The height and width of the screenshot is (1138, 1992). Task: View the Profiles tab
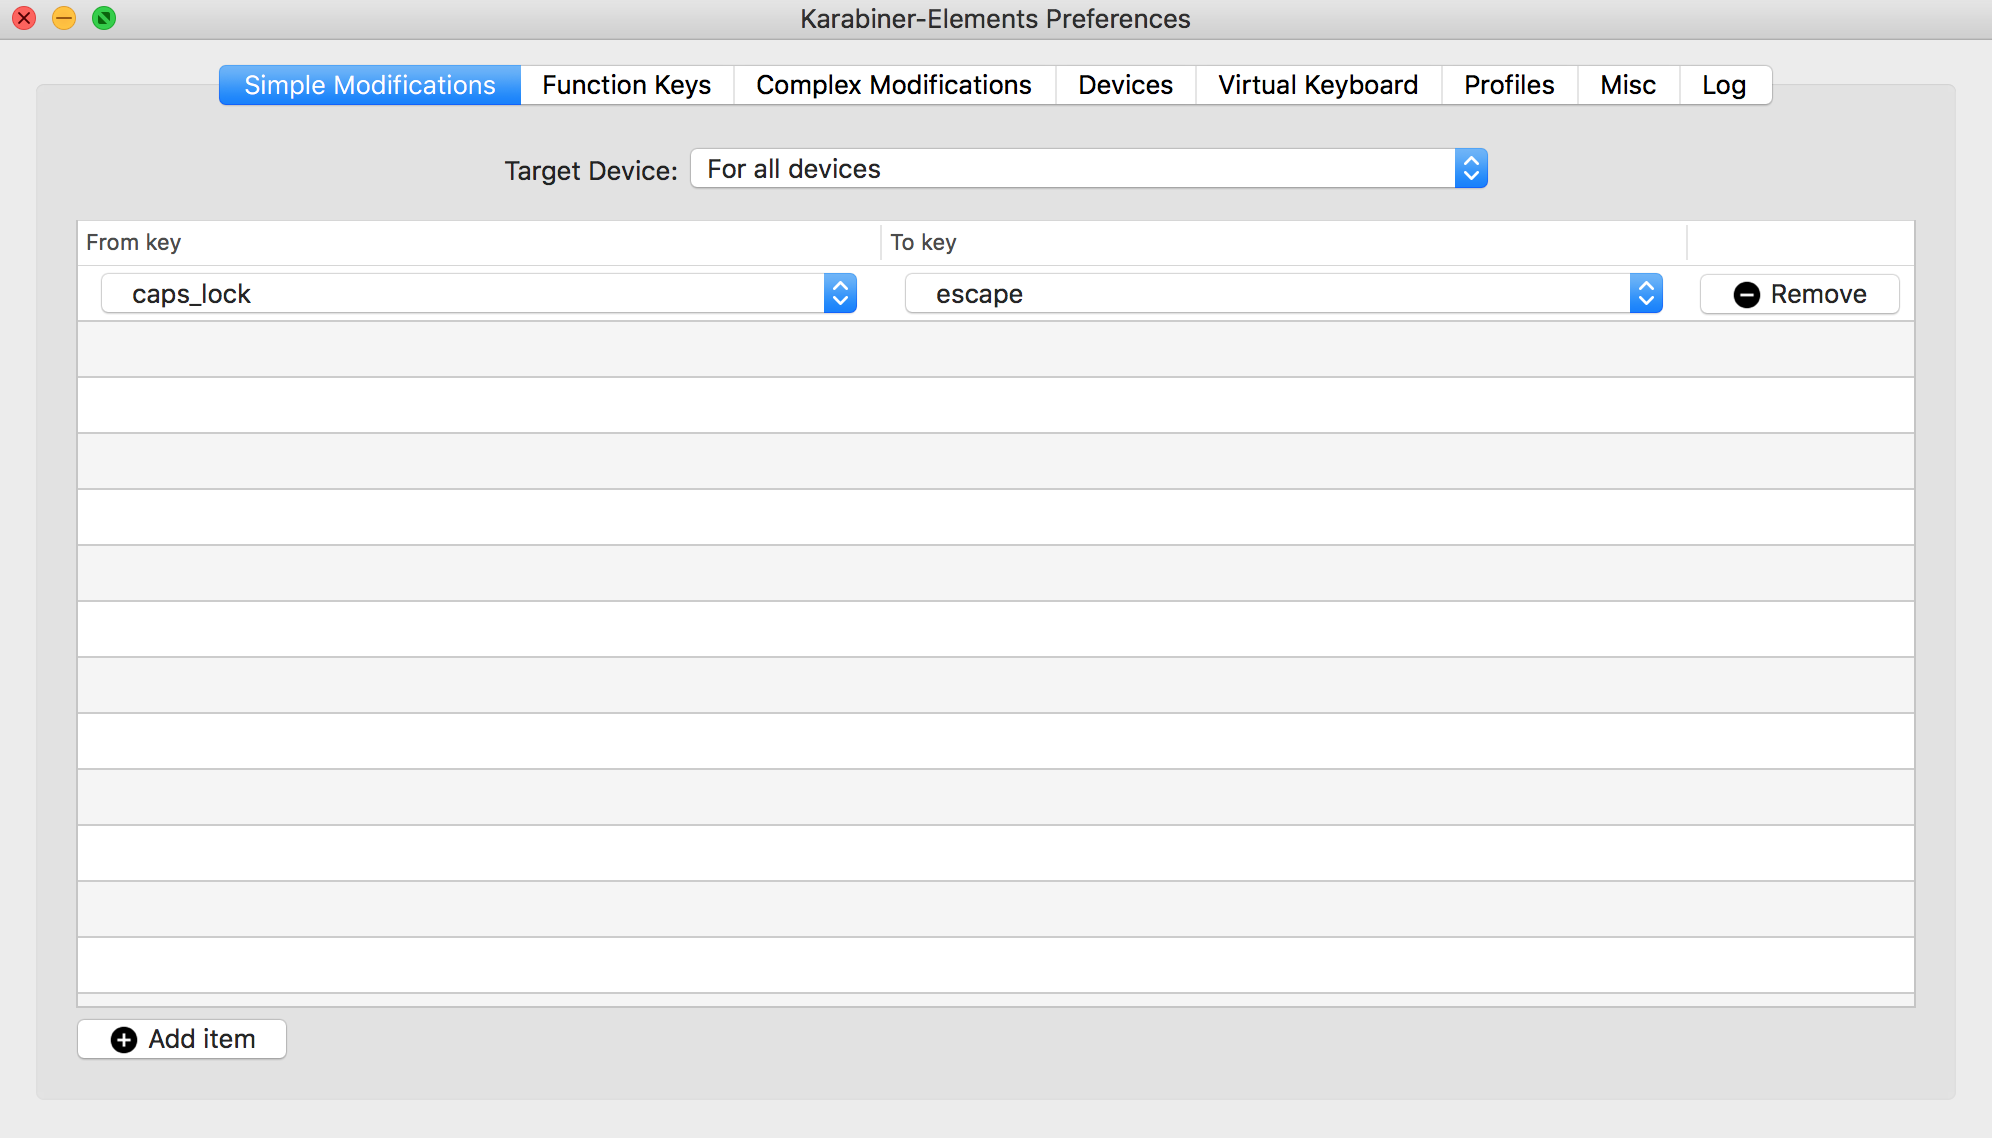pyautogui.click(x=1508, y=85)
